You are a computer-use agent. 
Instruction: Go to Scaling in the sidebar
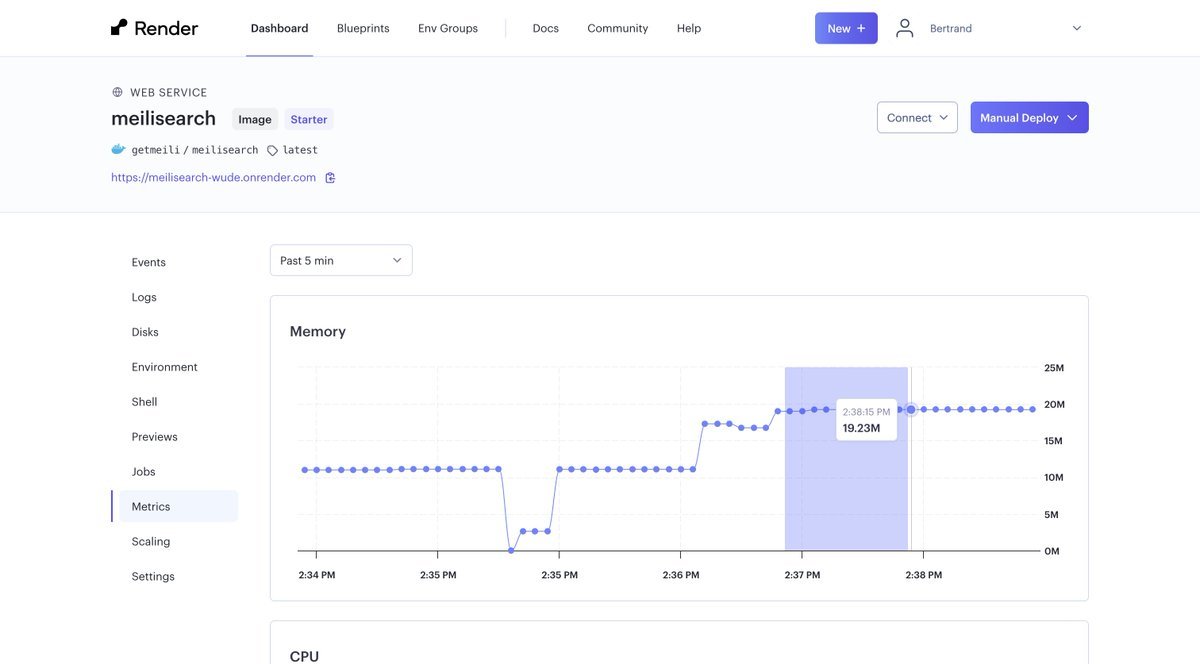click(x=151, y=542)
